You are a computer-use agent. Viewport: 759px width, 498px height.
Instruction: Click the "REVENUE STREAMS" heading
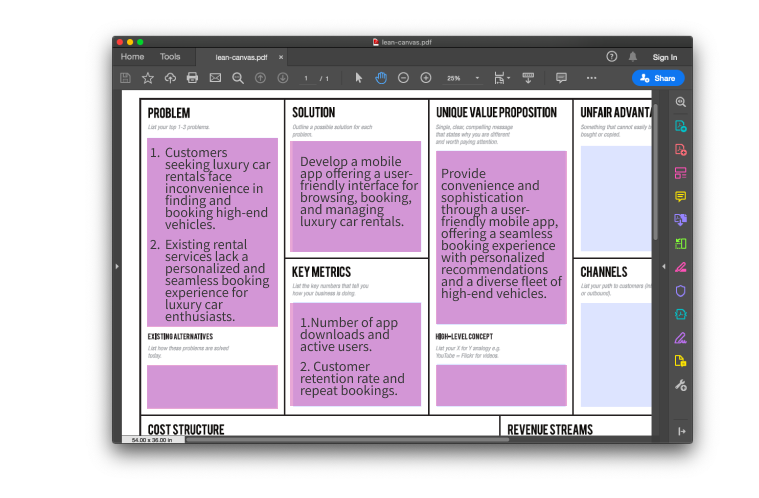(550, 429)
